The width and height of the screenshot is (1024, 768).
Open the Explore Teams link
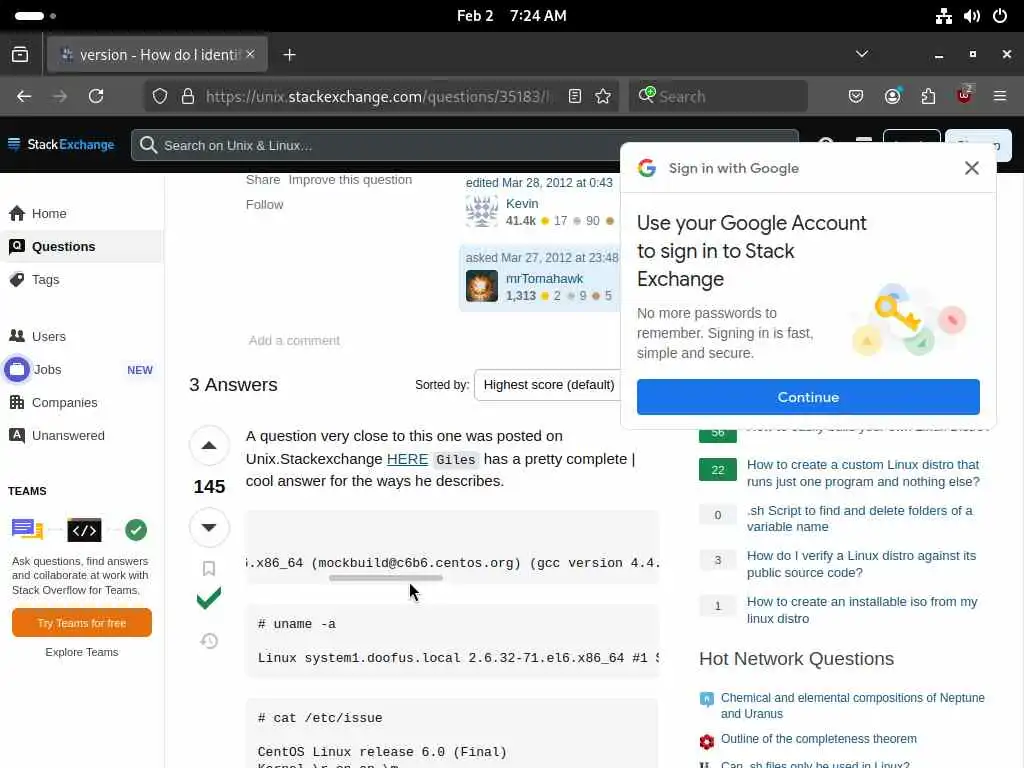click(82, 652)
